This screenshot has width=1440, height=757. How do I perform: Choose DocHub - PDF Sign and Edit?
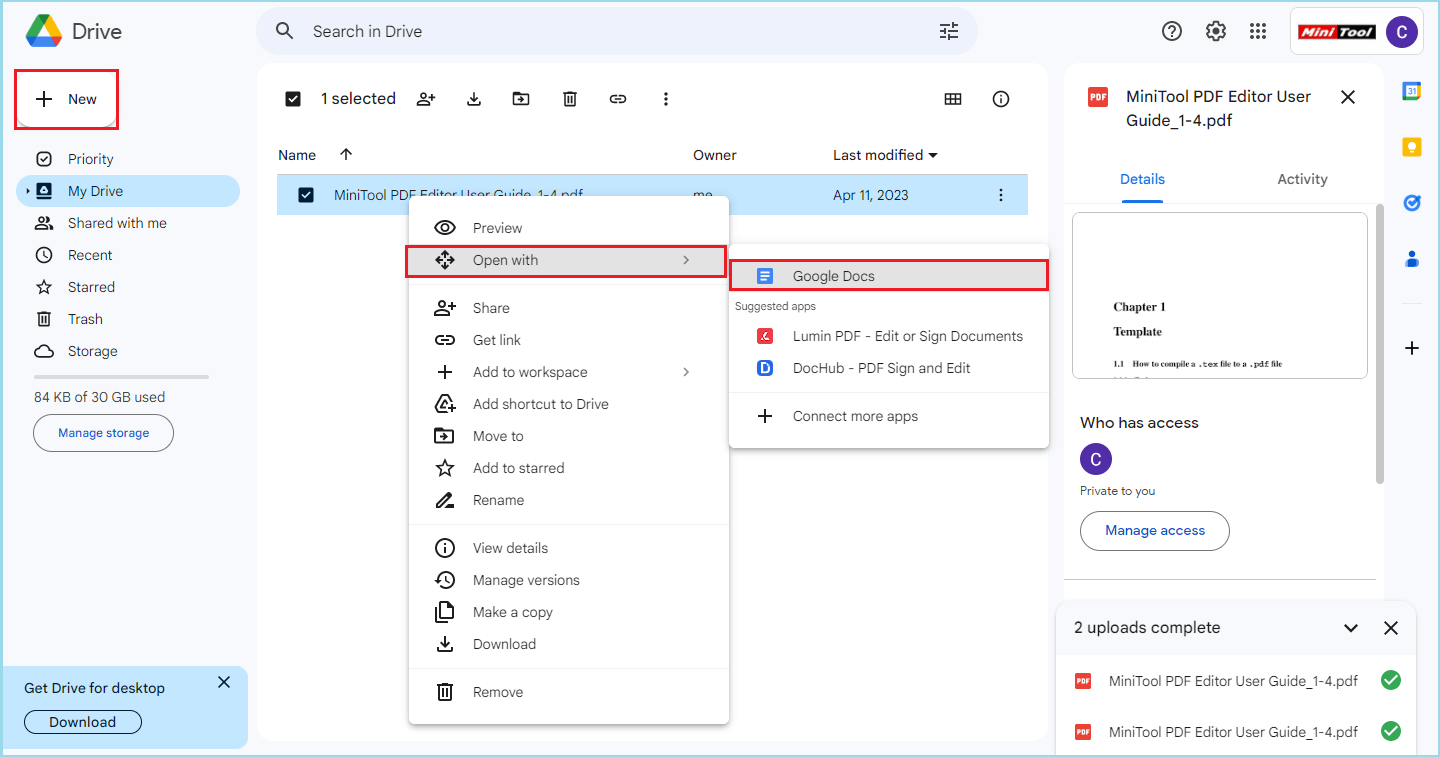pos(888,368)
